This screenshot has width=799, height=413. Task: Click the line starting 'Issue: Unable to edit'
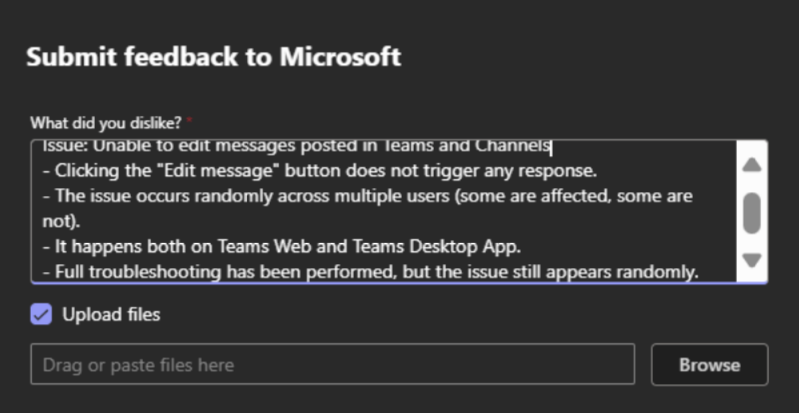(297, 147)
